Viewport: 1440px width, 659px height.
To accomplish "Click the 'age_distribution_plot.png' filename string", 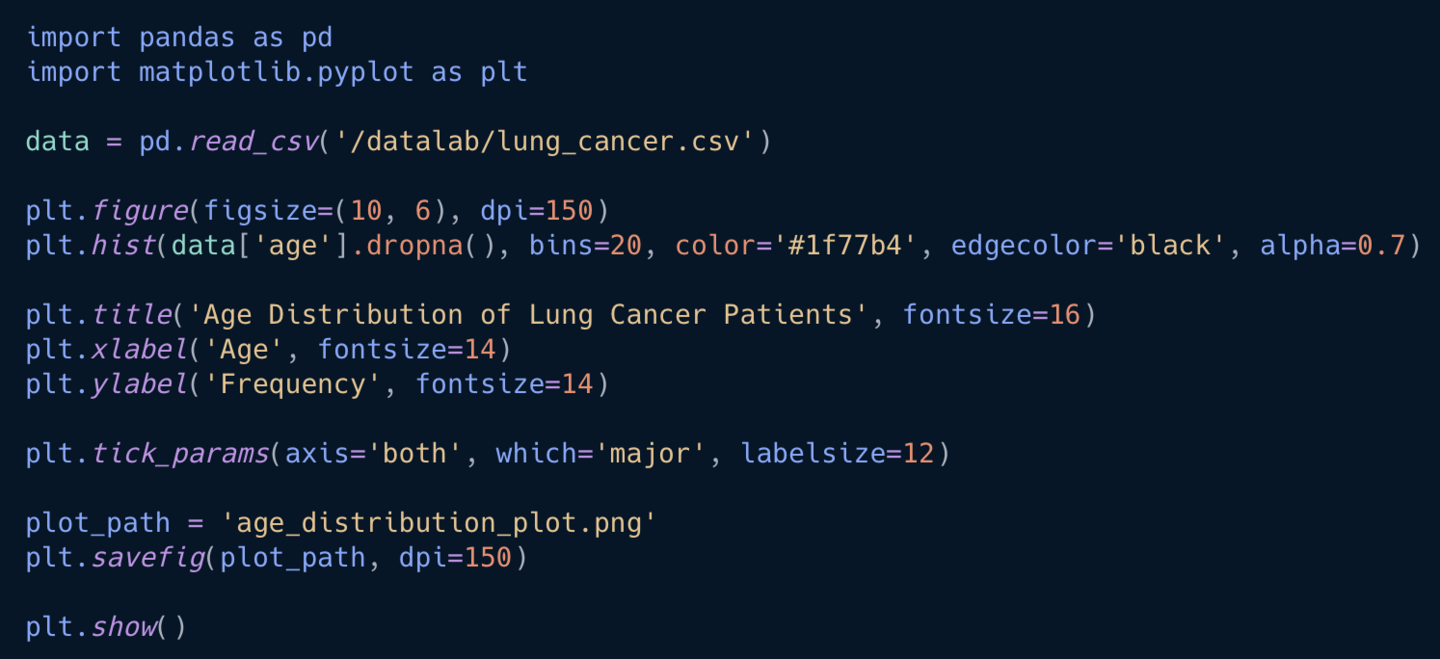I will coord(438,523).
